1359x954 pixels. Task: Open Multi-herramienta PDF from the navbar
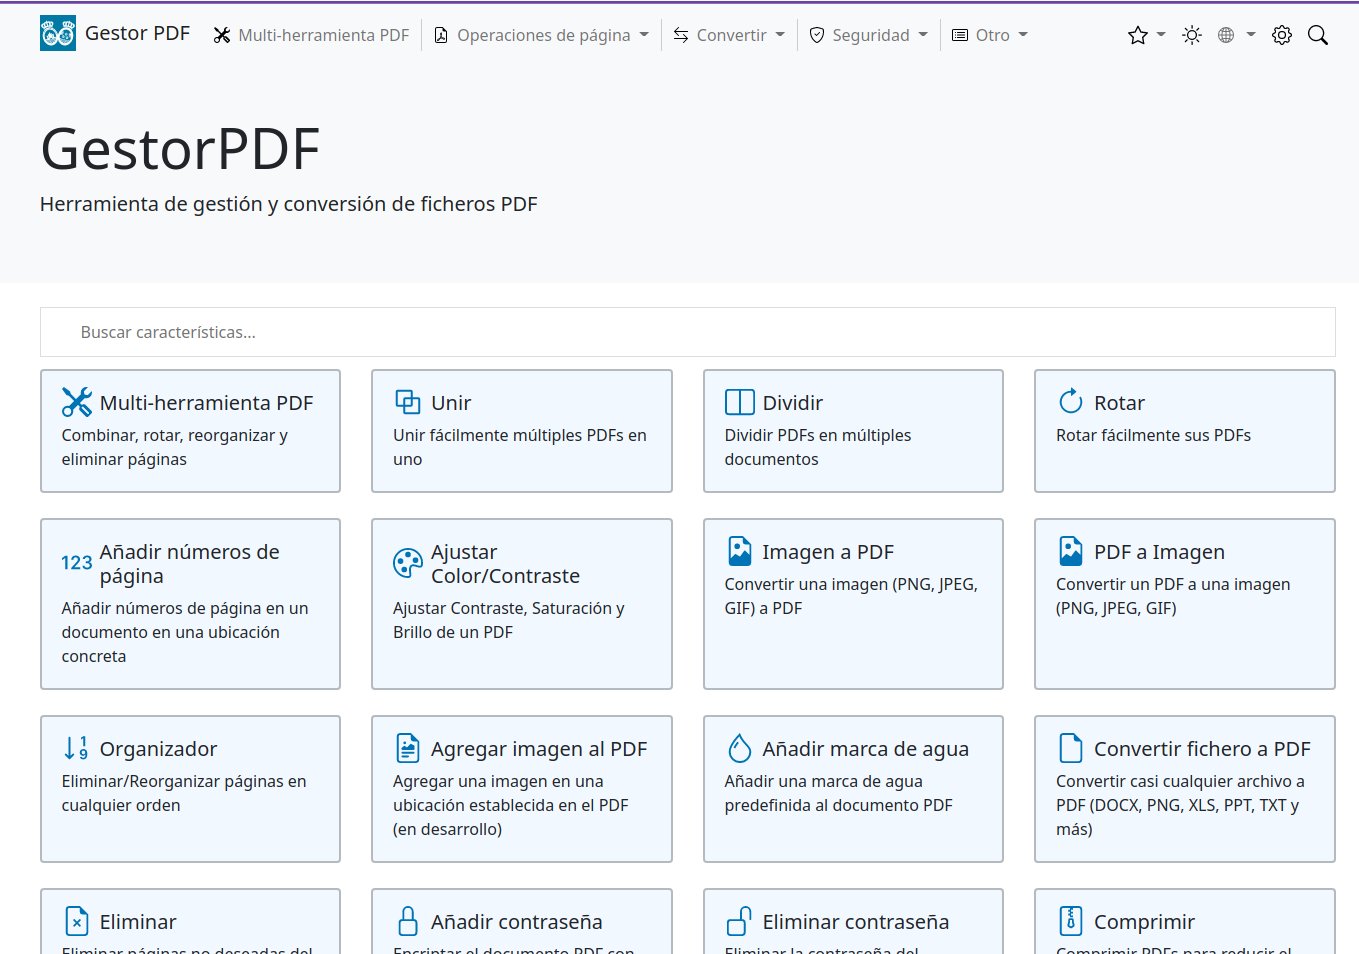311,35
